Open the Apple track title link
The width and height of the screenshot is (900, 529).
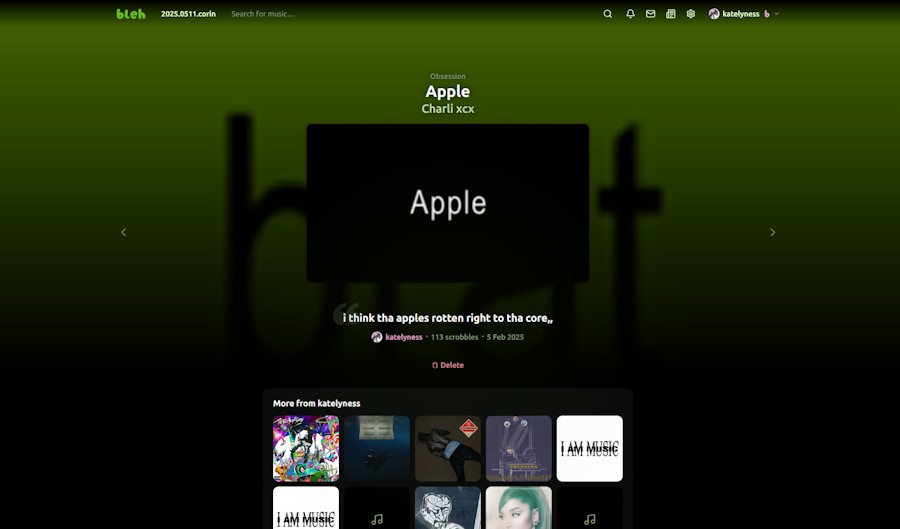click(447, 92)
